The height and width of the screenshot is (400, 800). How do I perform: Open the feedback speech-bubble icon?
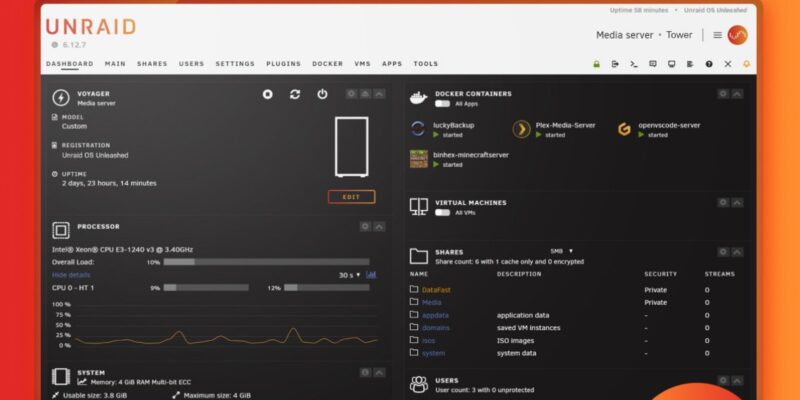point(653,64)
